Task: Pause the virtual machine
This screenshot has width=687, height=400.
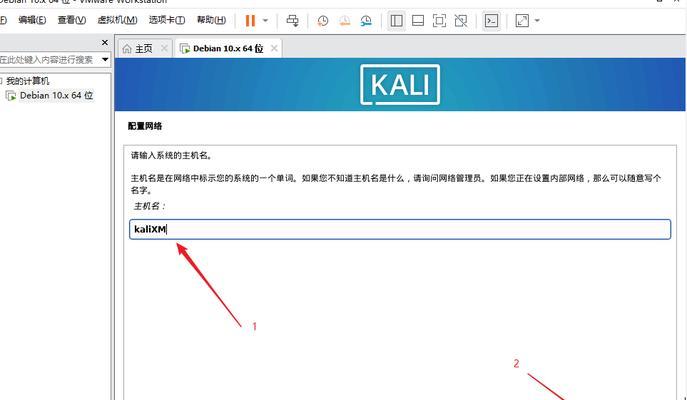Action: [250, 21]
